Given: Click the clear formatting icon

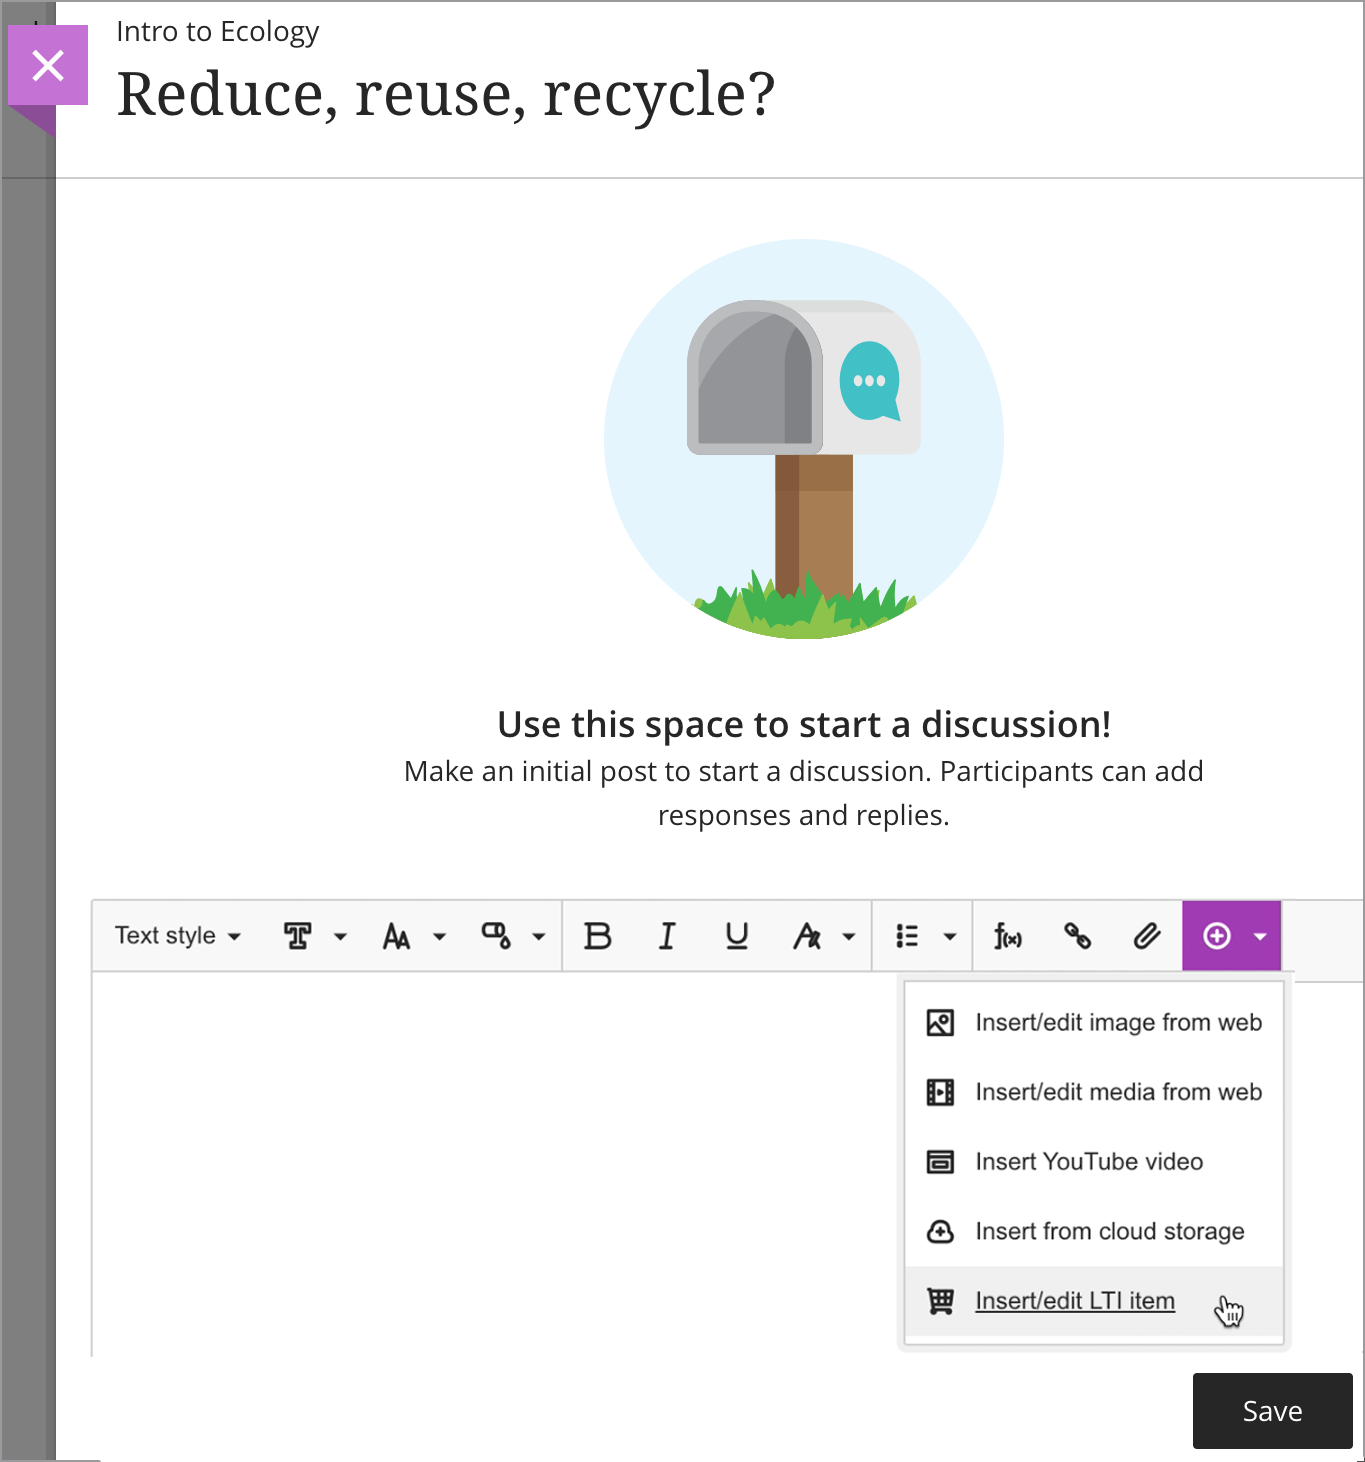Looking at the screenshot, I should [x=807, y=936].
